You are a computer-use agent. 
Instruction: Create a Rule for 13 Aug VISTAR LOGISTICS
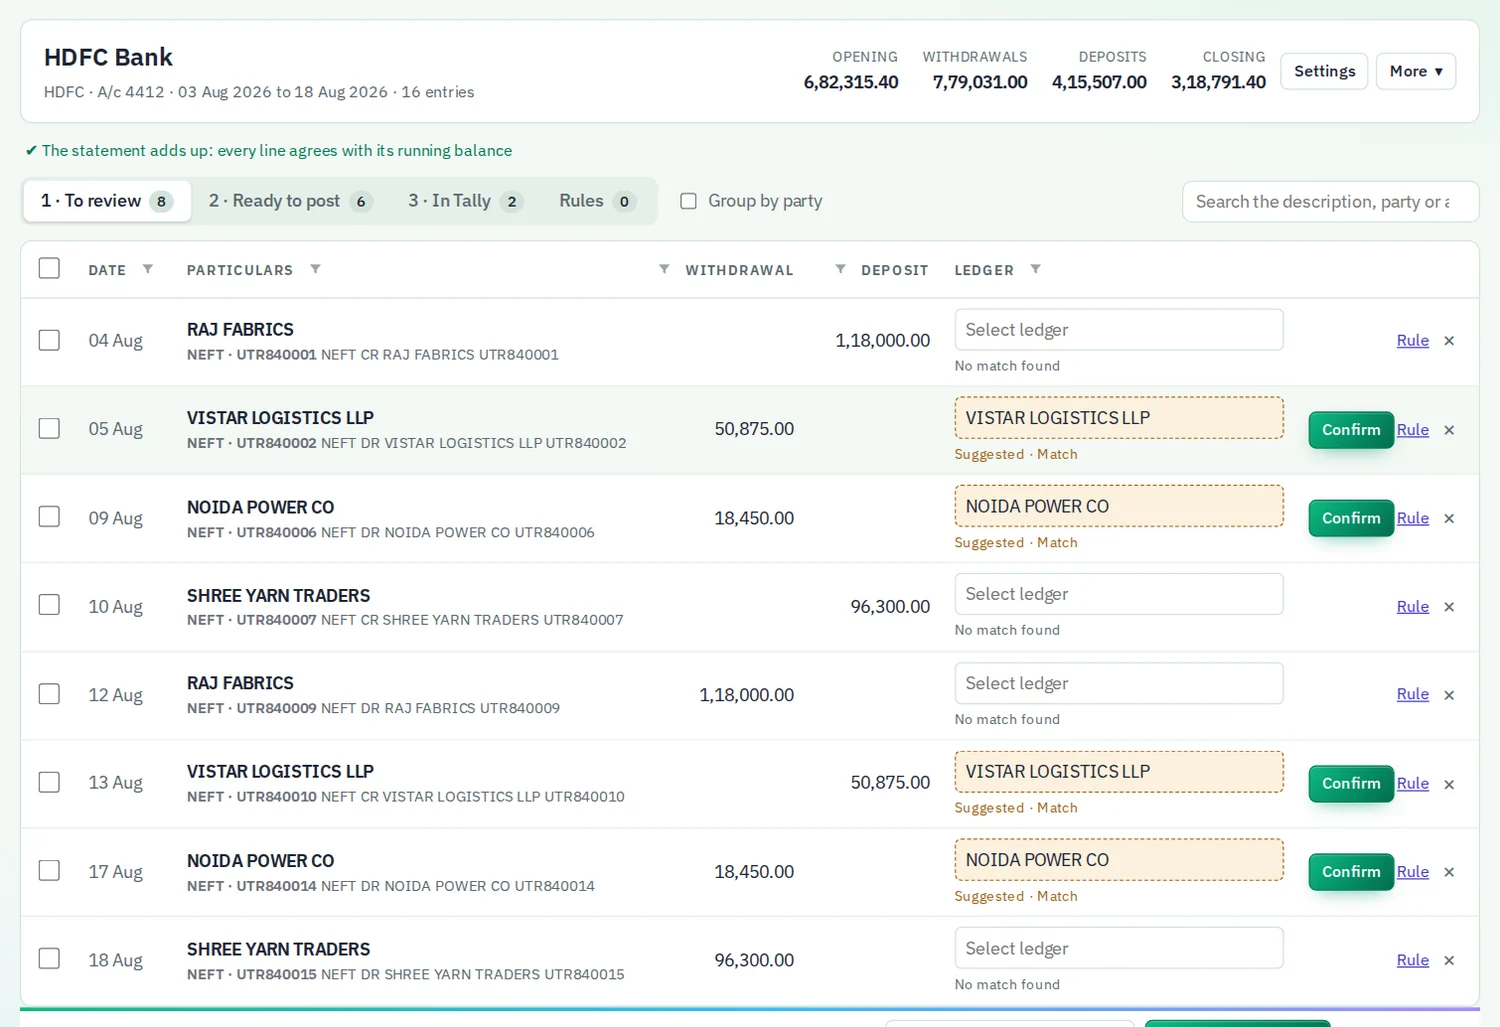(x=1413, y=784)
